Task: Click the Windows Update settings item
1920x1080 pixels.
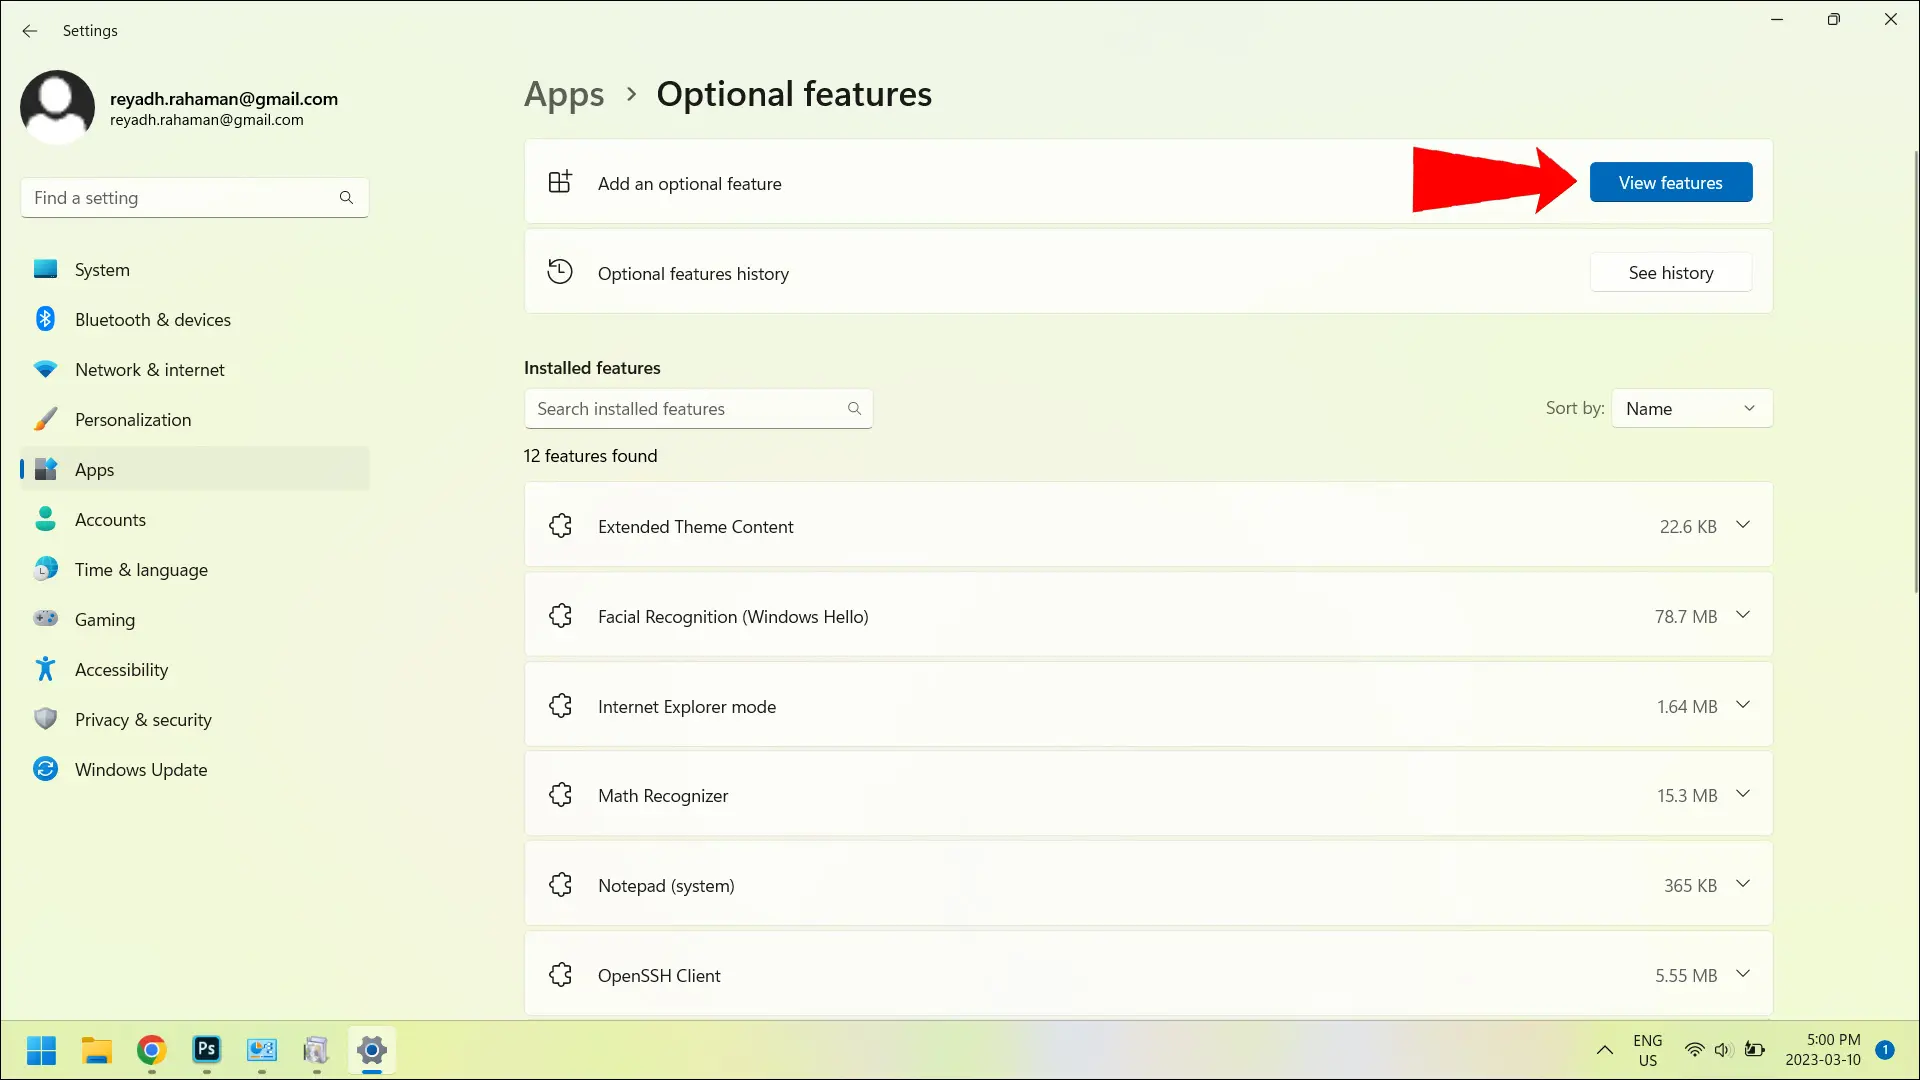Action: point(141,769)
